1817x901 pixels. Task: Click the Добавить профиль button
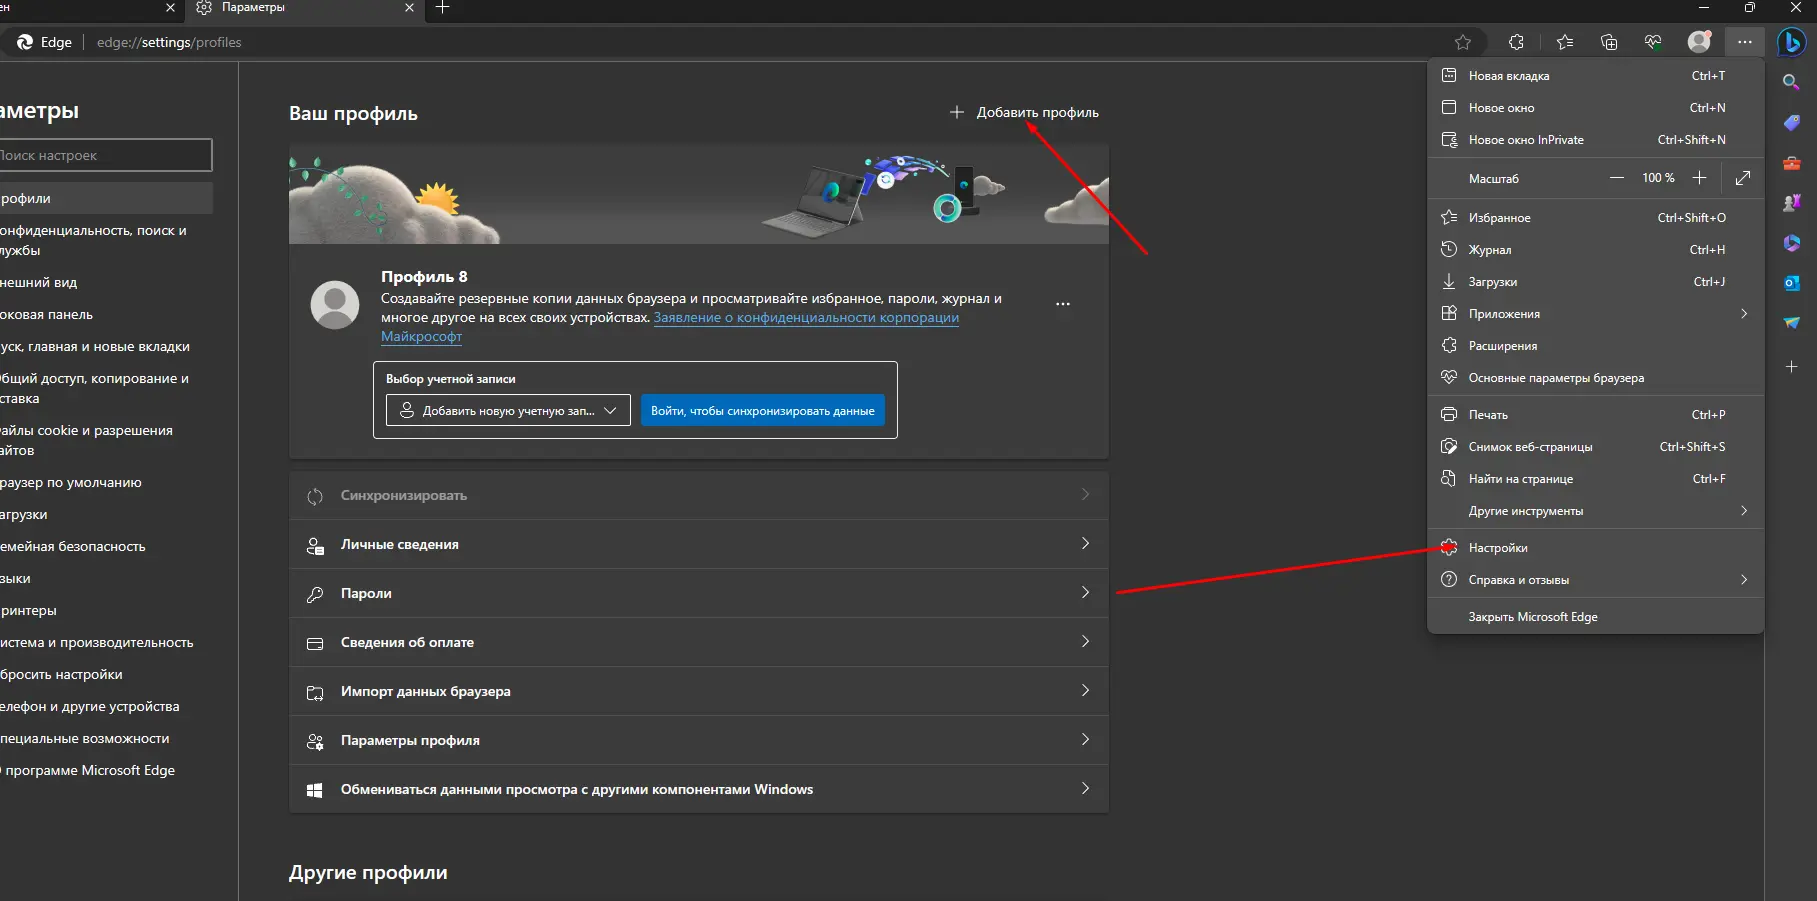(1024, 112)
